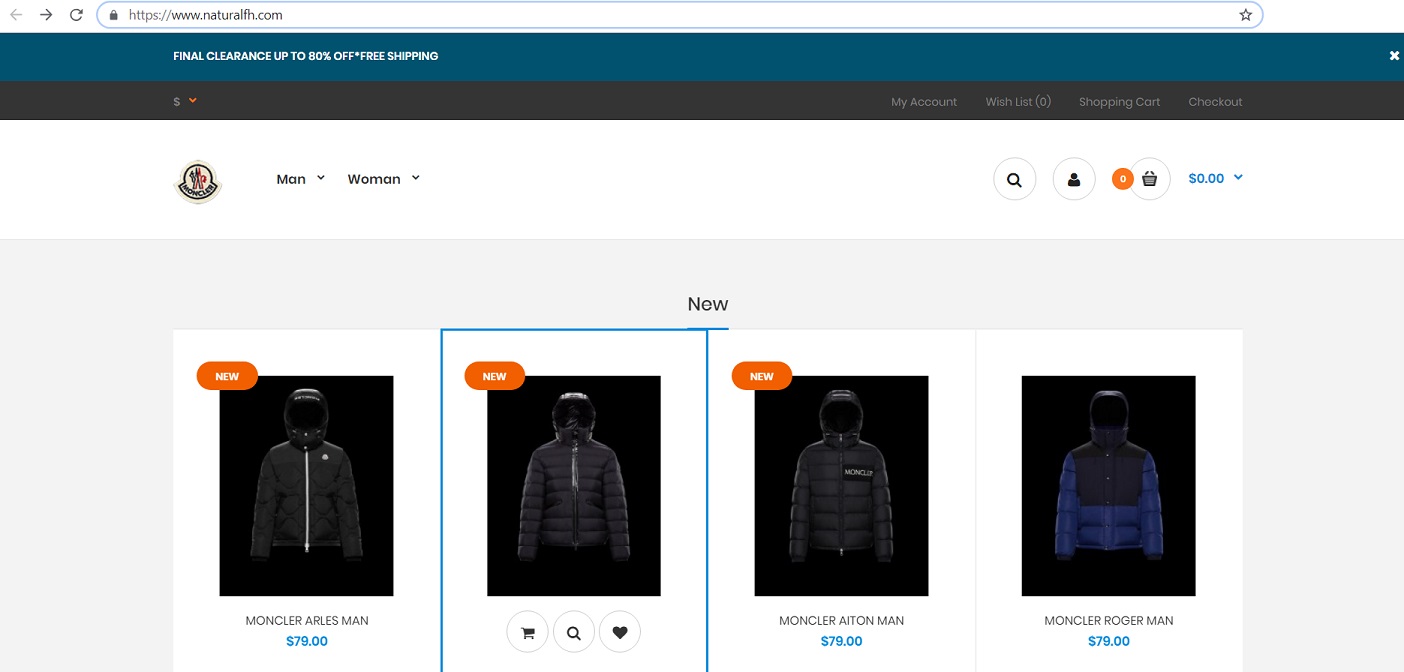This screenshot has height=672, width=1404.
Task: Open the search magnifier icon in header
Action: [x=1014, y=180]
